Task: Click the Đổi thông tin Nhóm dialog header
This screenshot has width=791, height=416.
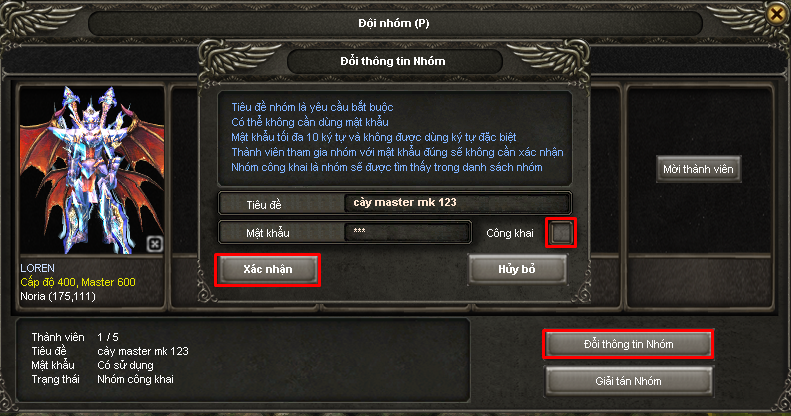Action: (x=394, y=62)
